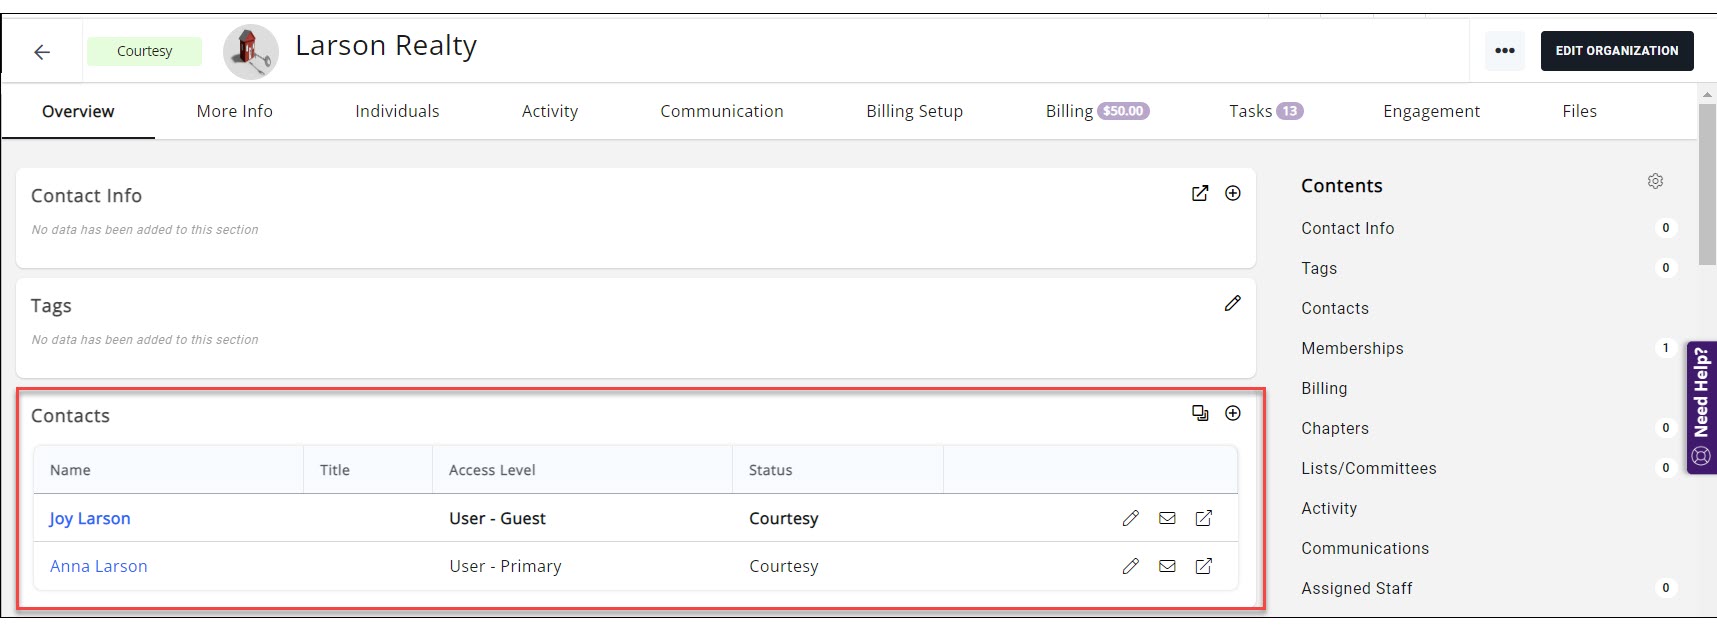1717x640 pixels.
Task: Open Contents settings gear icon
Action: [1655, 182]
